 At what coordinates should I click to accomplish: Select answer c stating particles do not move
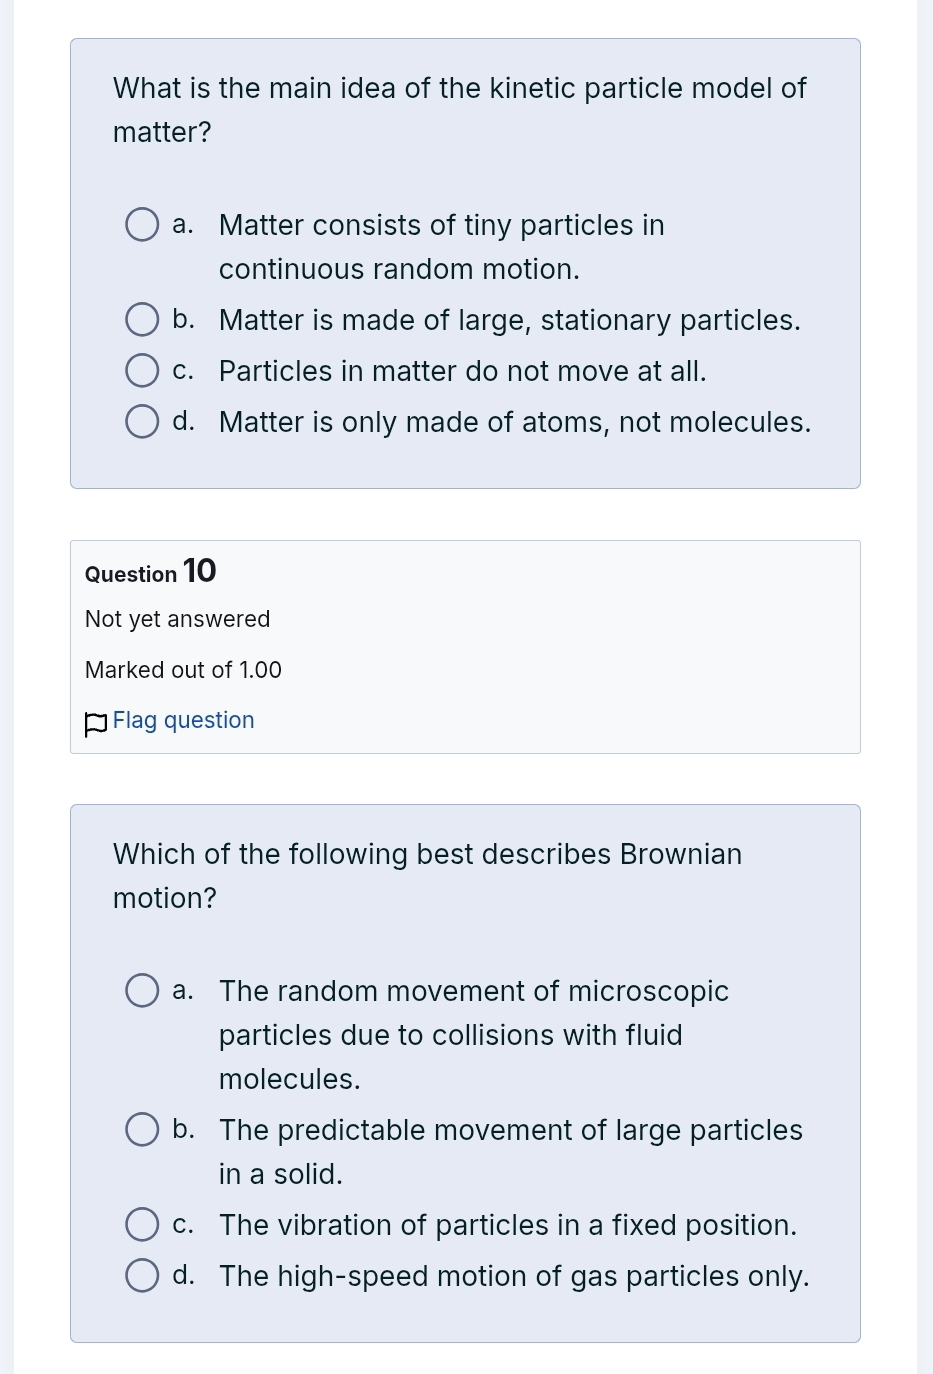[142, 370]
